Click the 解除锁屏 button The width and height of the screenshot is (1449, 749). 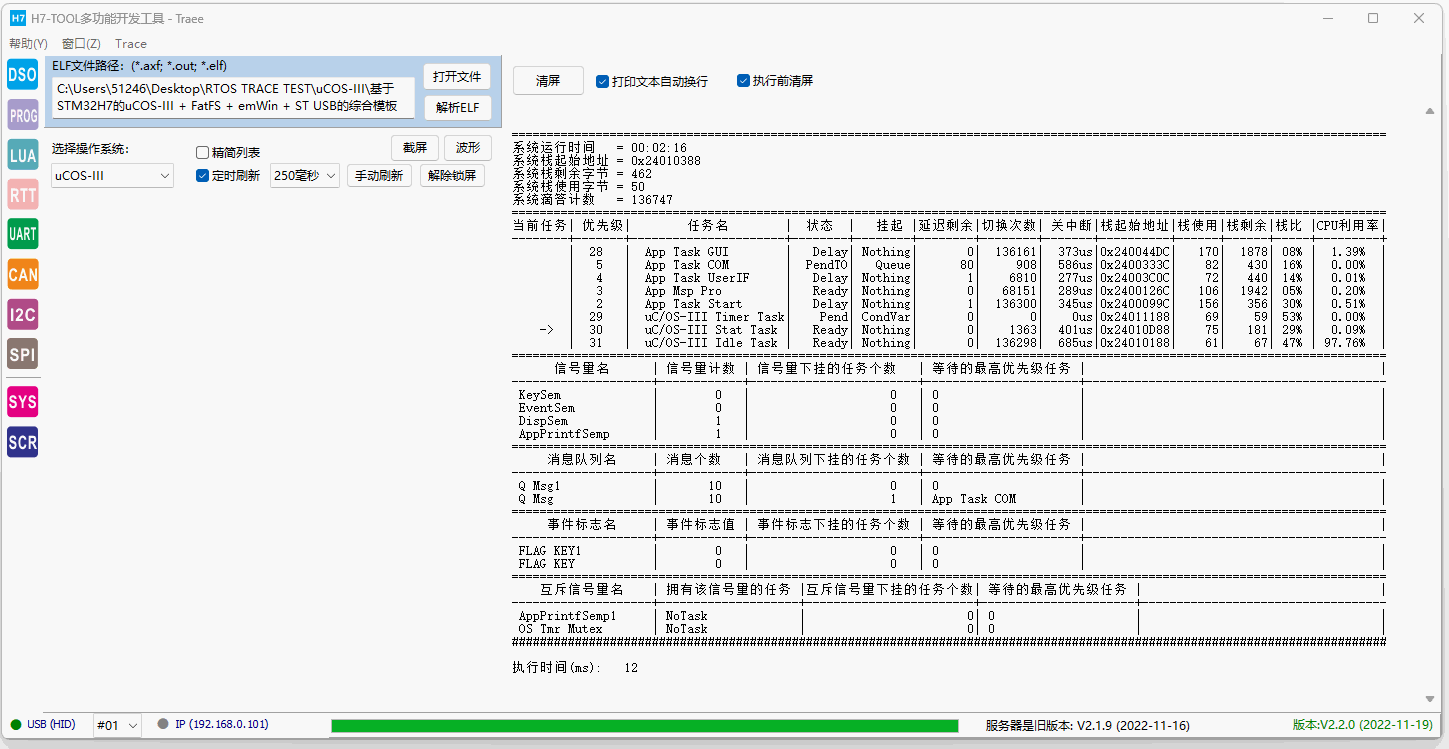(452, 176)
